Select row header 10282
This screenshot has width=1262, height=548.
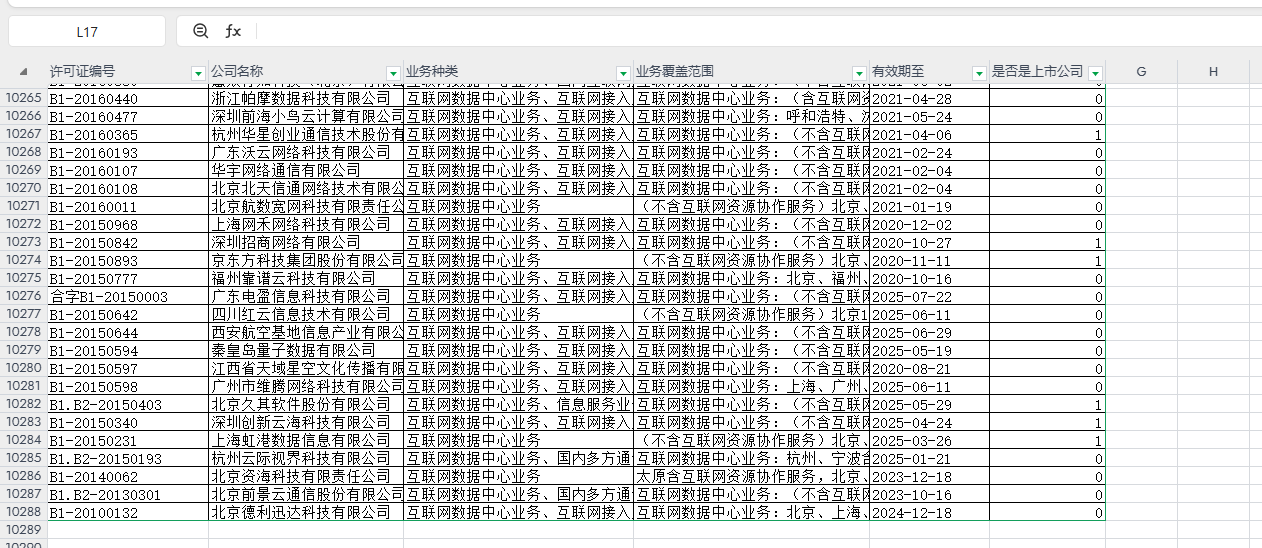click(x=23, y=405)
